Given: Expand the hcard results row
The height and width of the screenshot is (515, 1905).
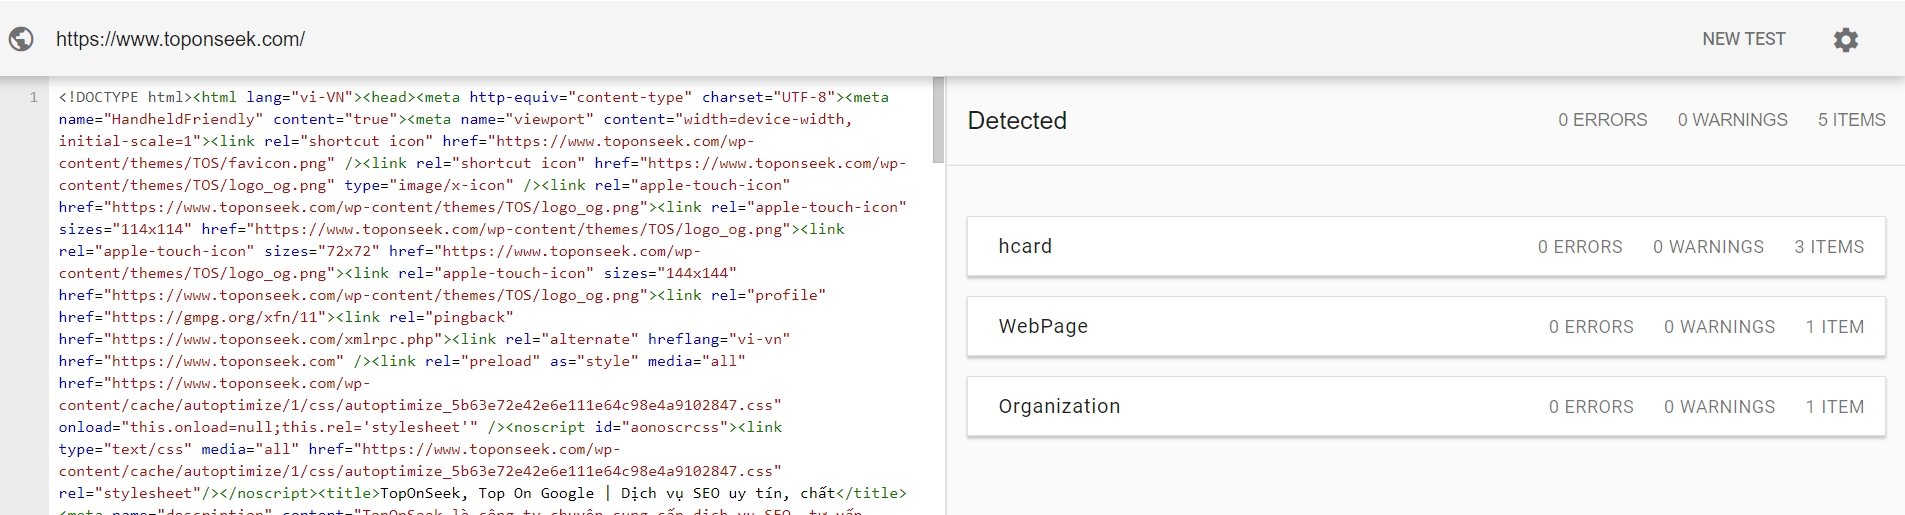Looking at the screenshot, I should coord(1025,246).
